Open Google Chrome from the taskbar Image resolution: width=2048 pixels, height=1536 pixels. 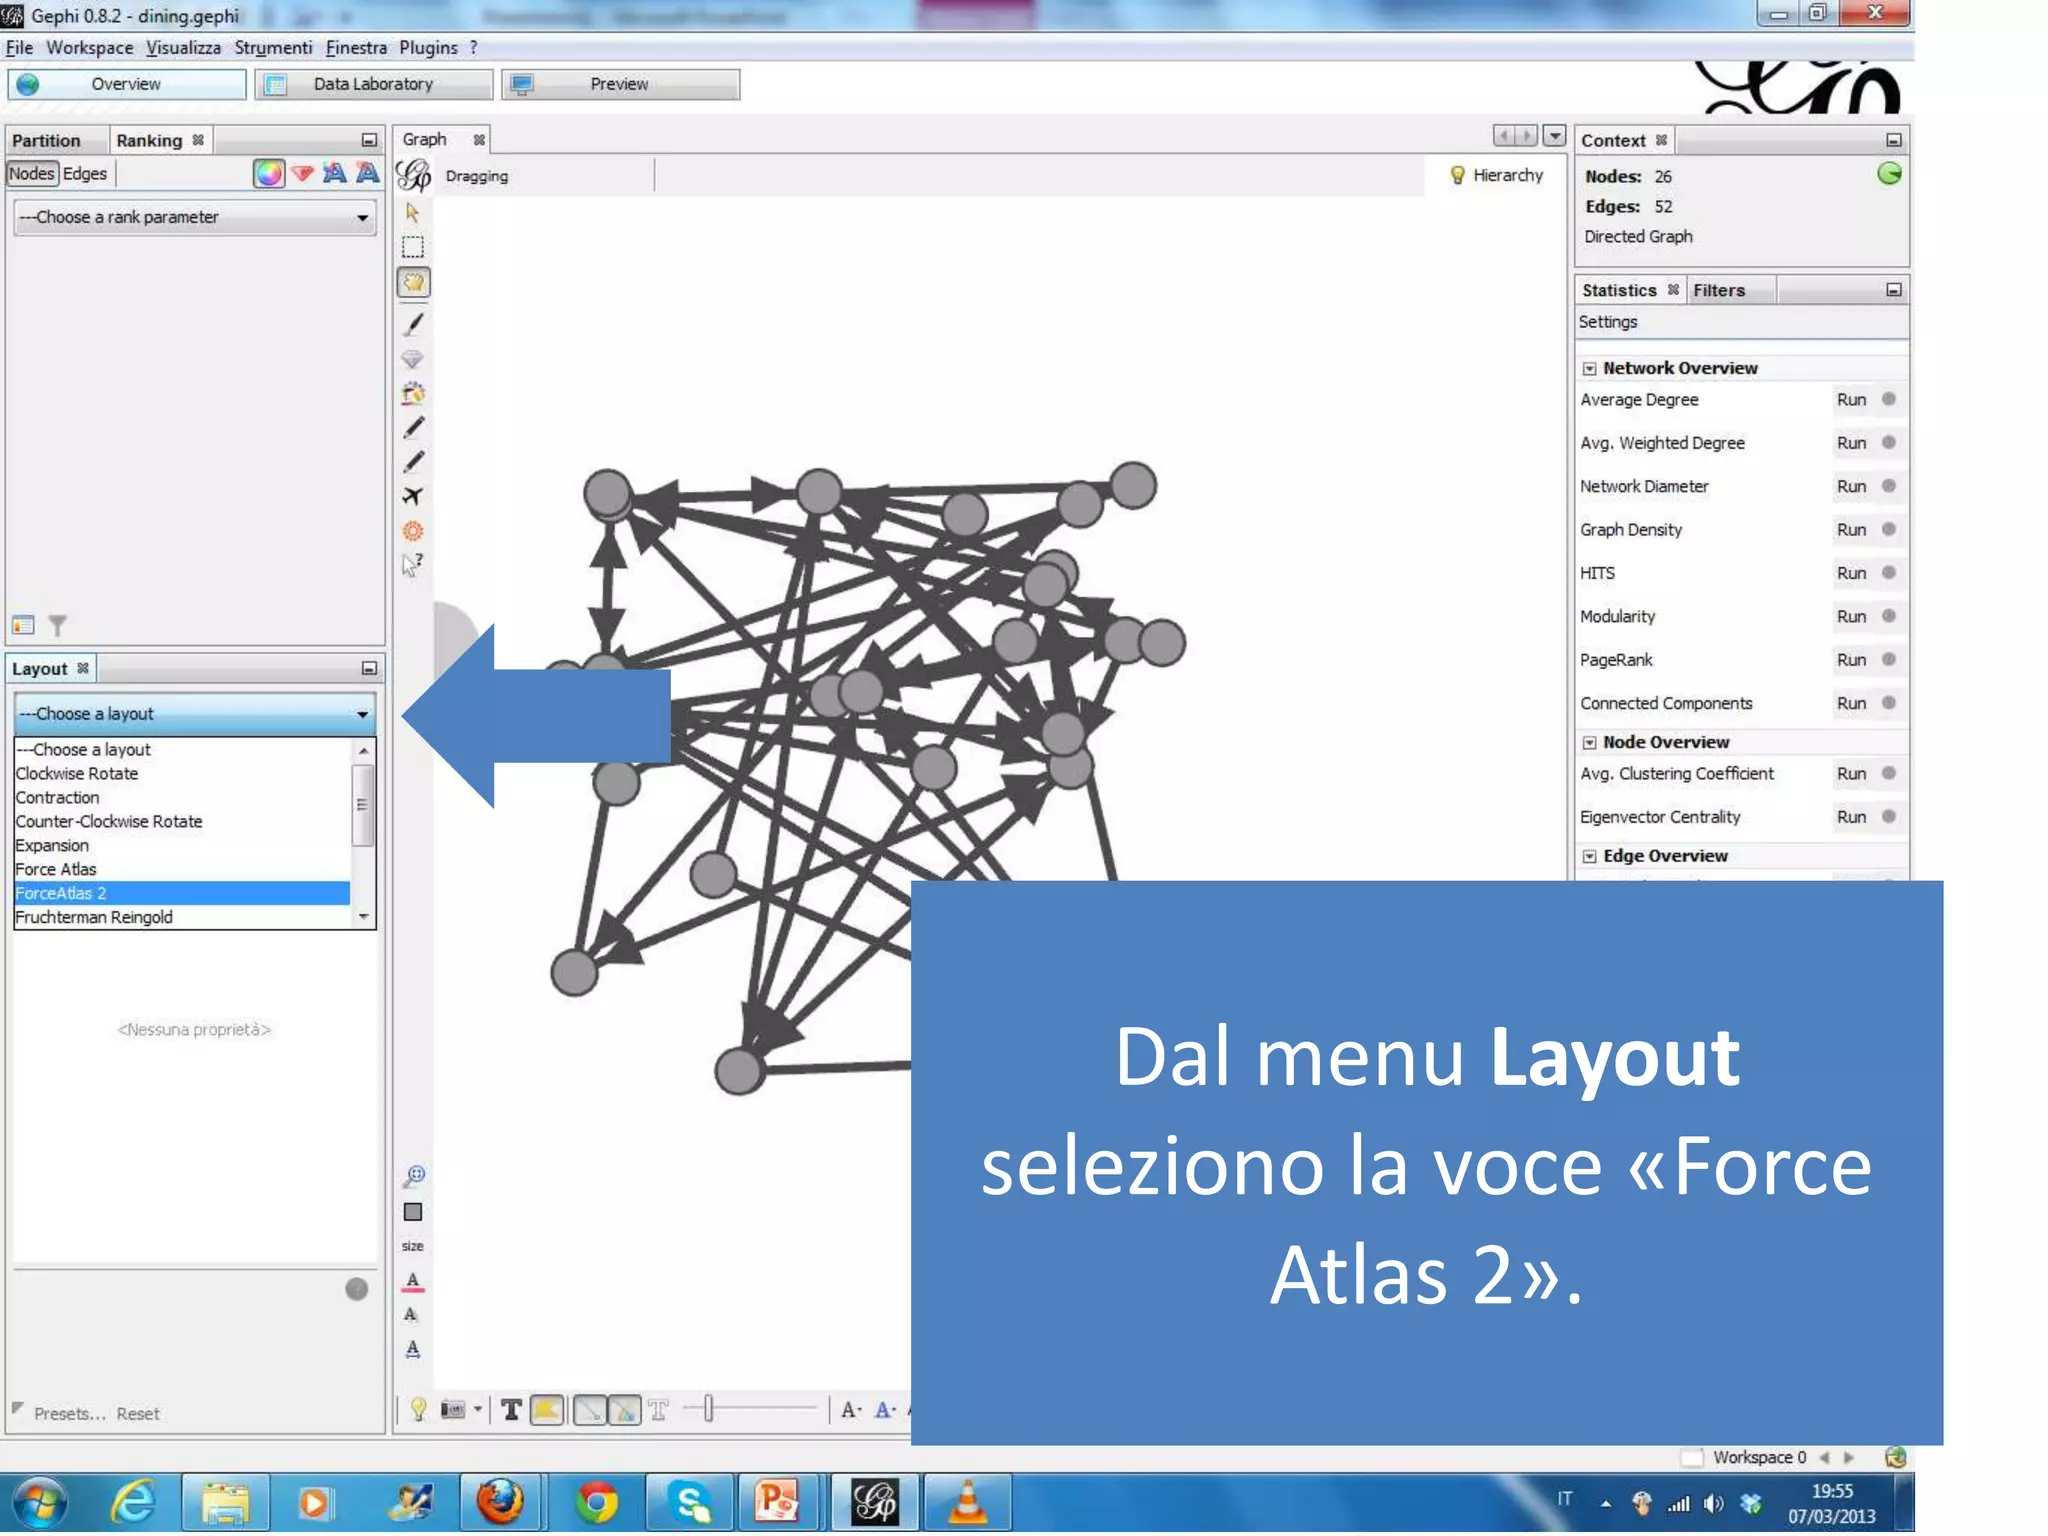(x=596, y=1502)
